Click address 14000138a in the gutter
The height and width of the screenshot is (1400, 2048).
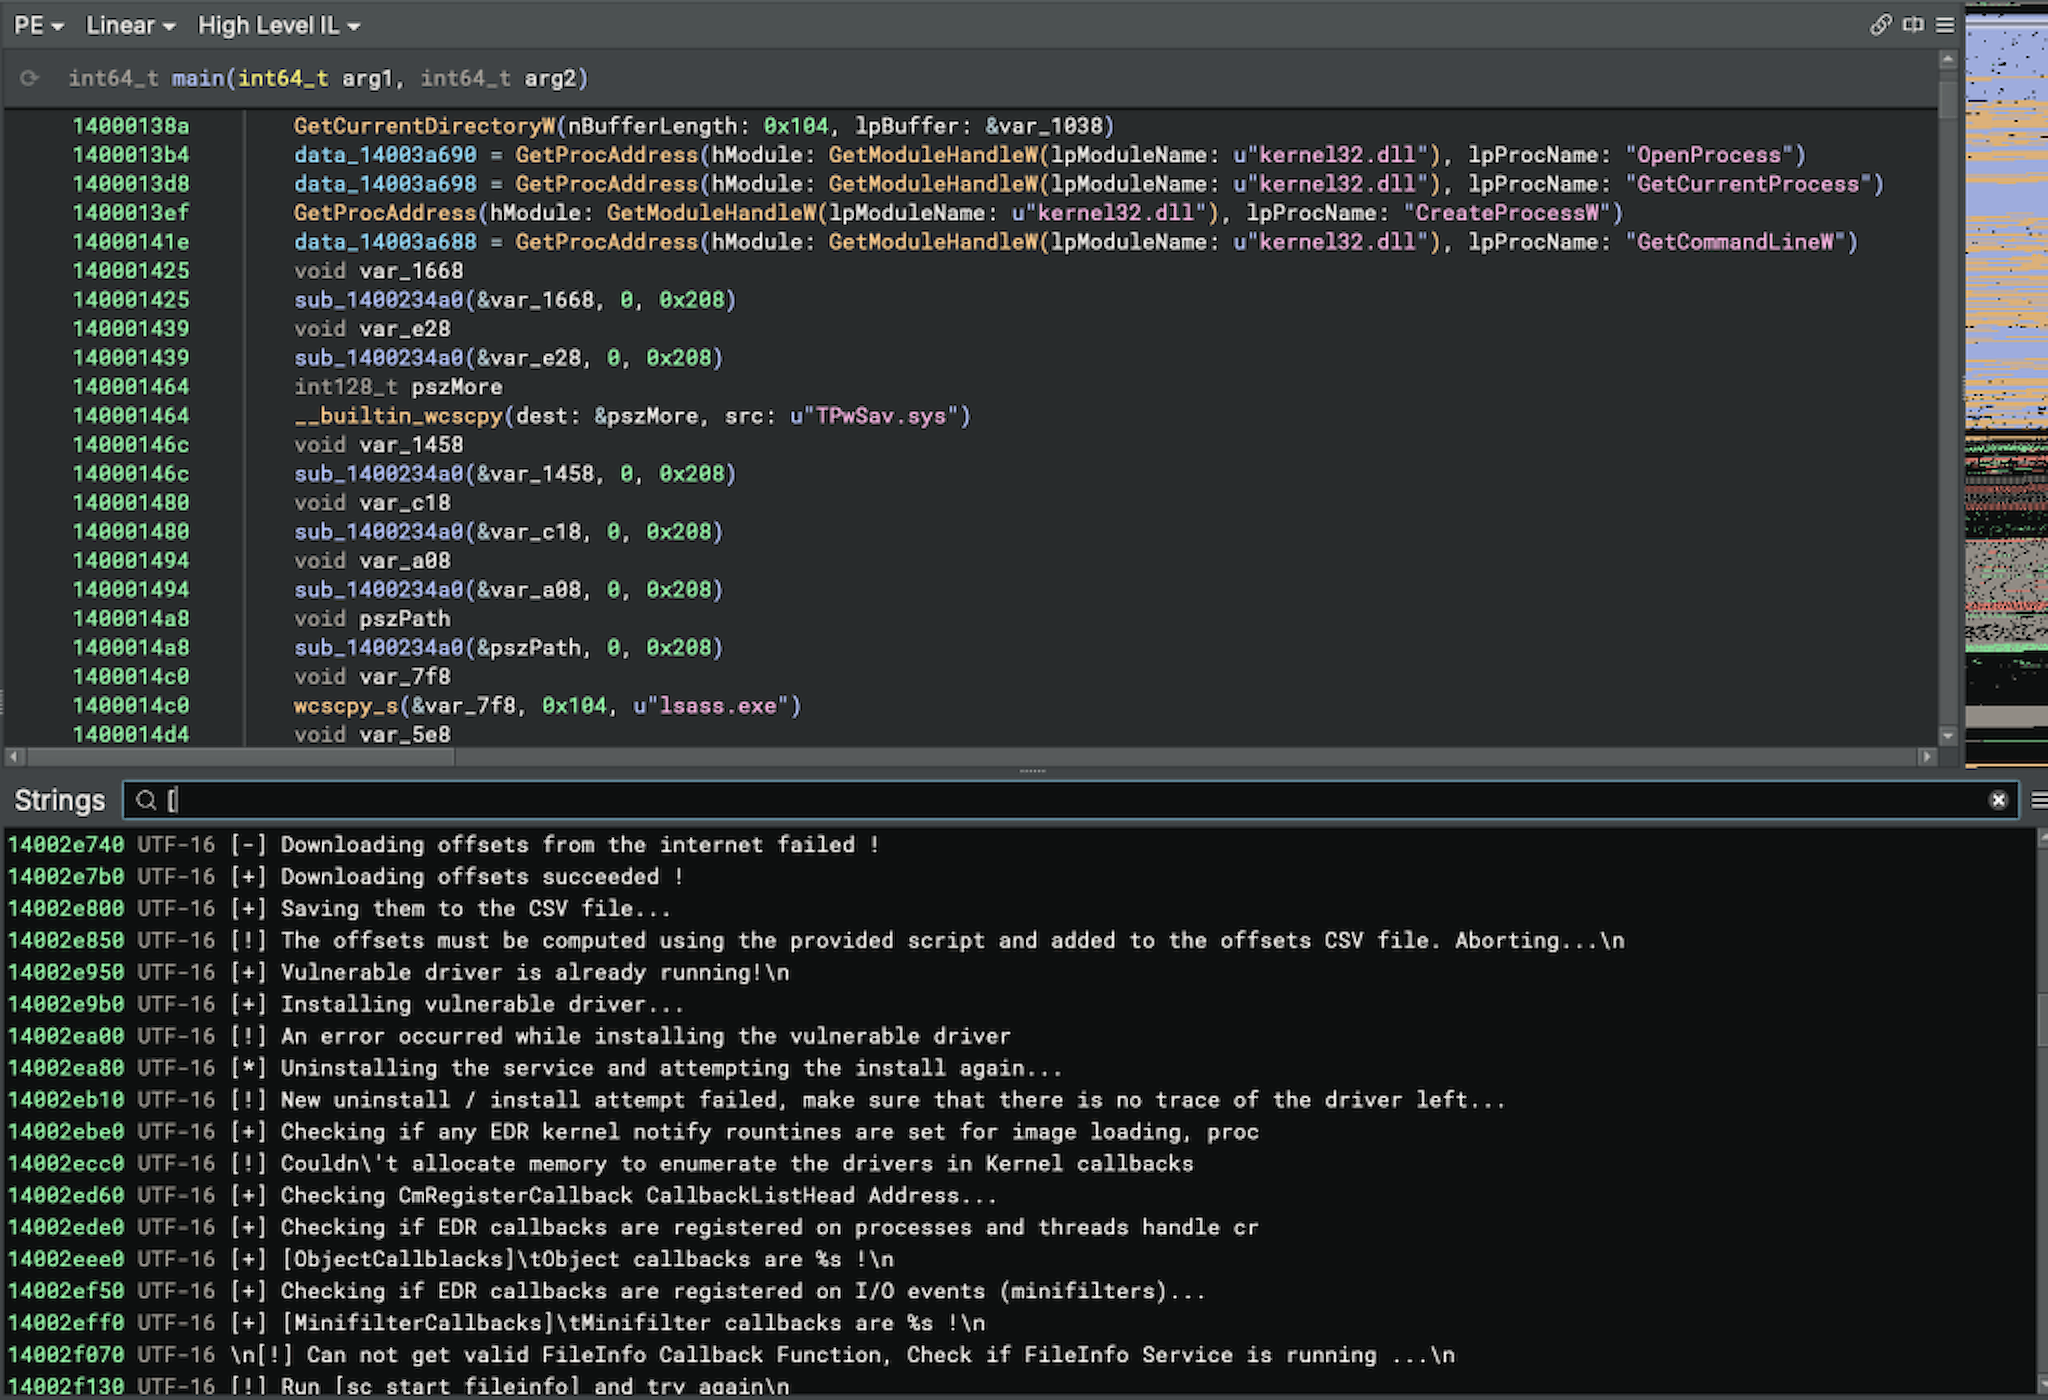click(131, 126)
